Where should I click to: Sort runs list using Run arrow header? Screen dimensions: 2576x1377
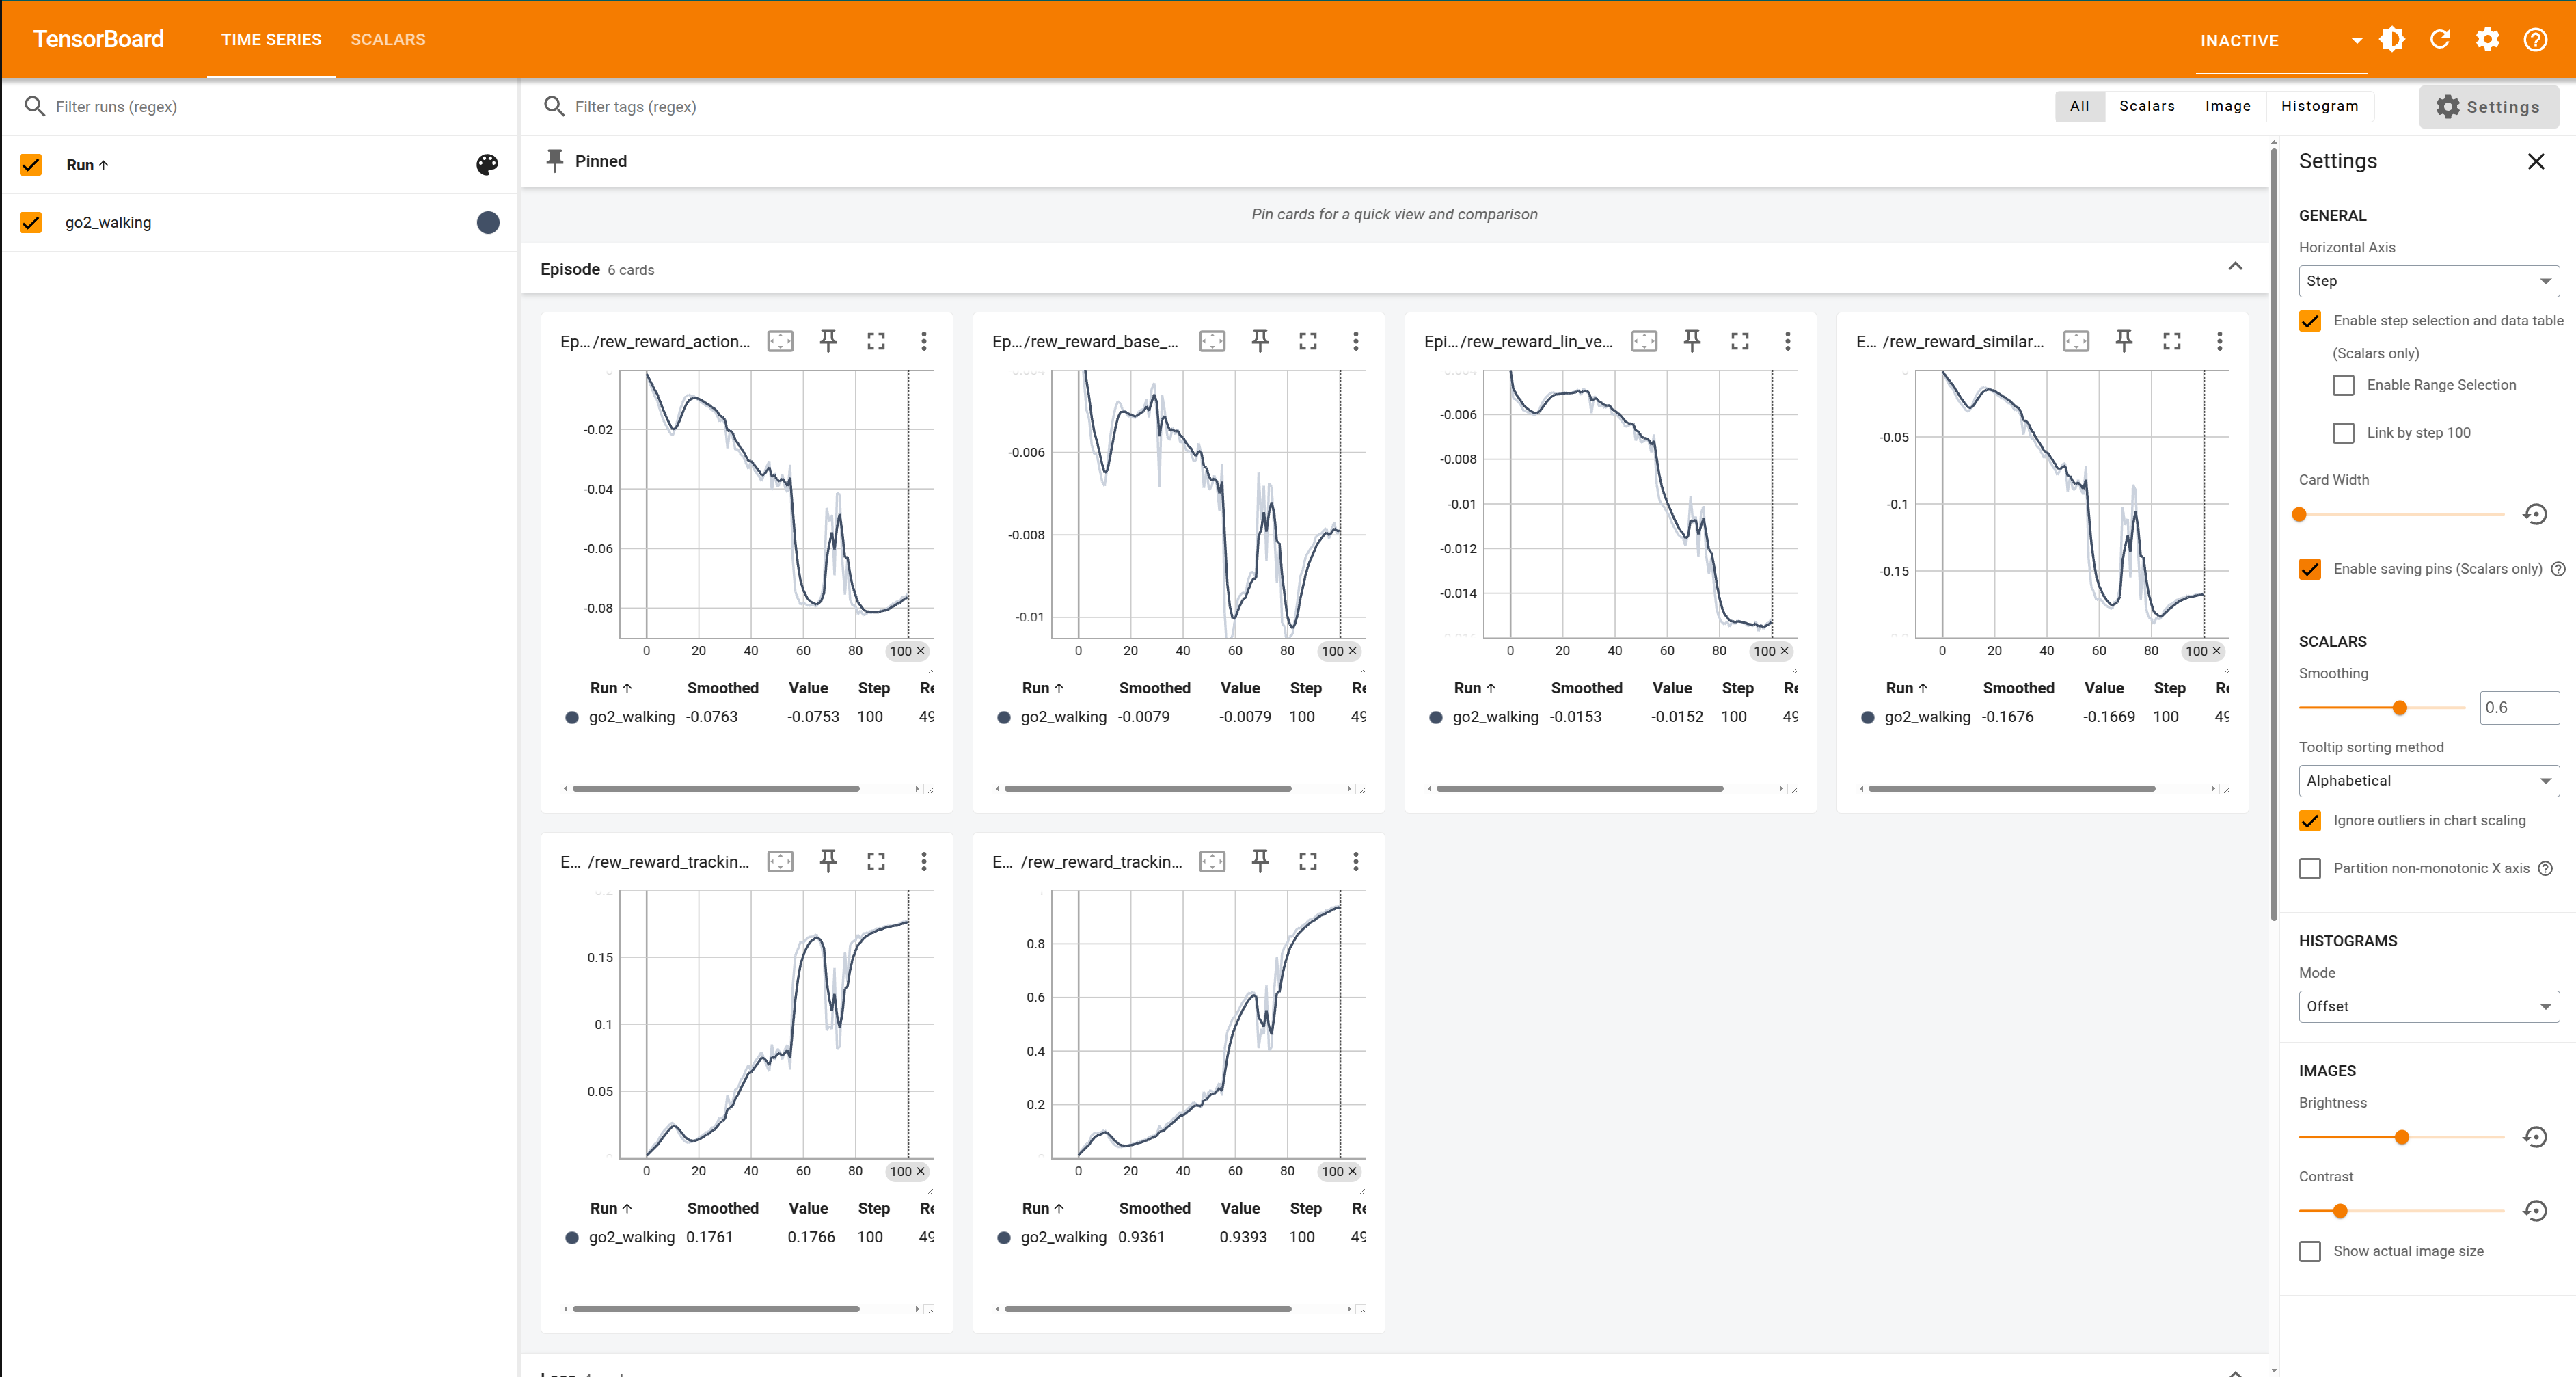pos(87,165)
